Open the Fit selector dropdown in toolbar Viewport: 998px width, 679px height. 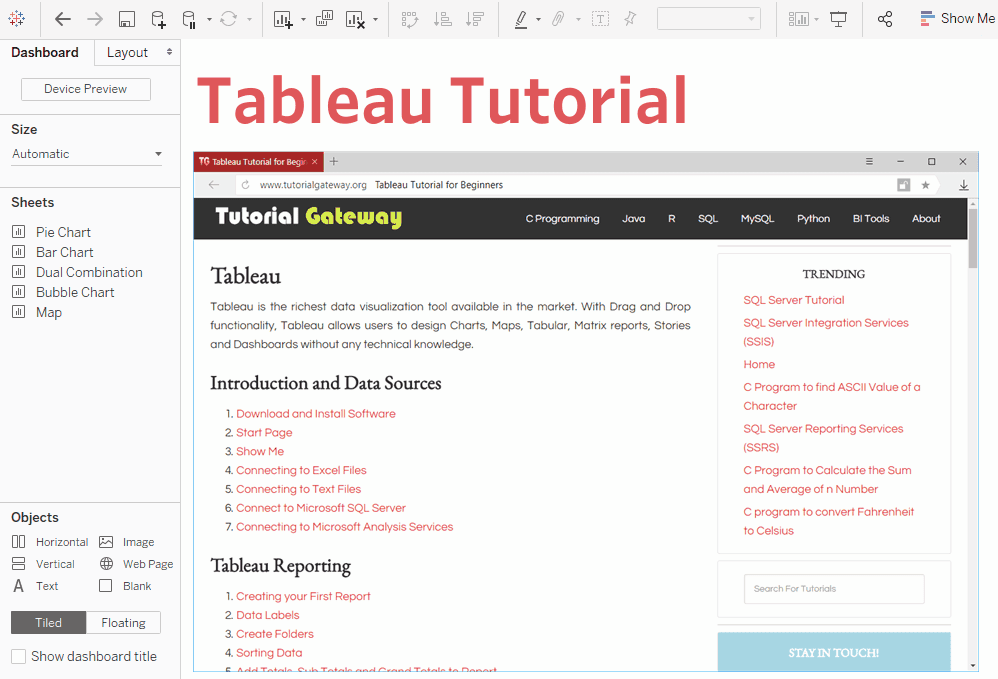(x=708, y=19)
